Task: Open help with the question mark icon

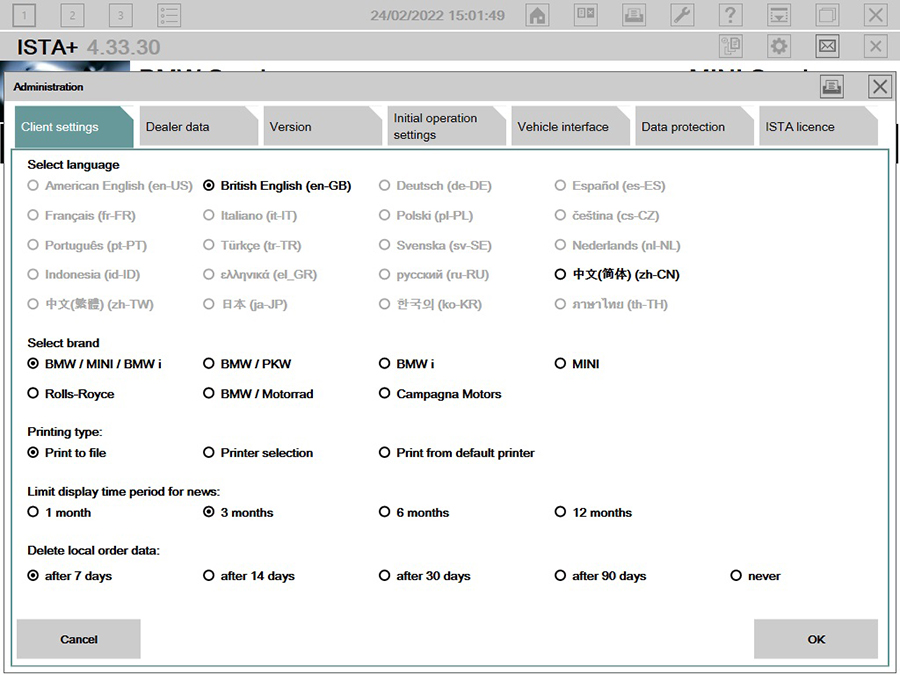Action: (x=731, y=15)
